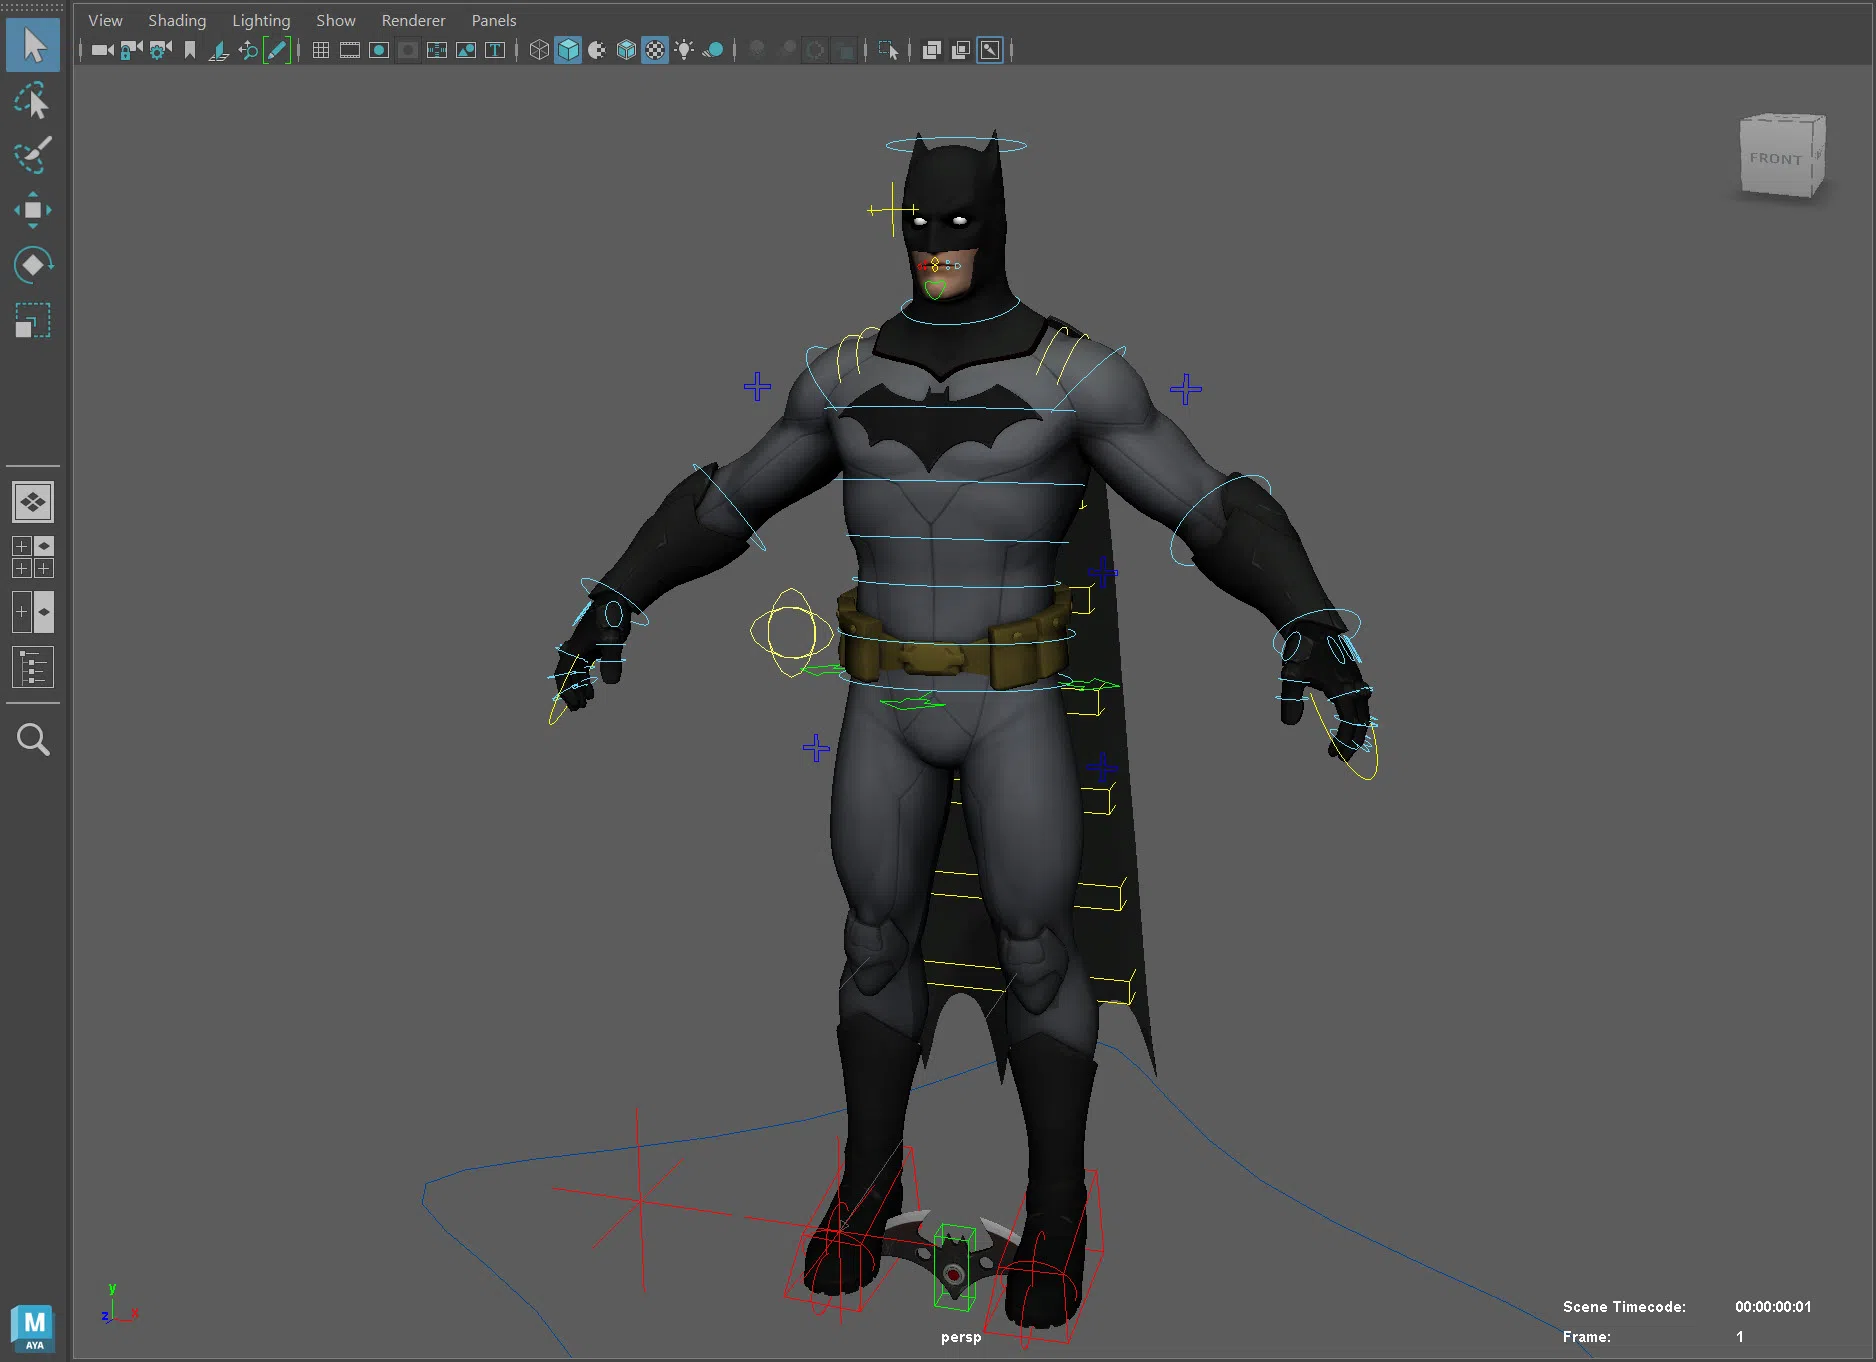The height and width of the screenshot is (1362, 1876).
Task: Lock the current camera
Action: (x=131, y=50)
